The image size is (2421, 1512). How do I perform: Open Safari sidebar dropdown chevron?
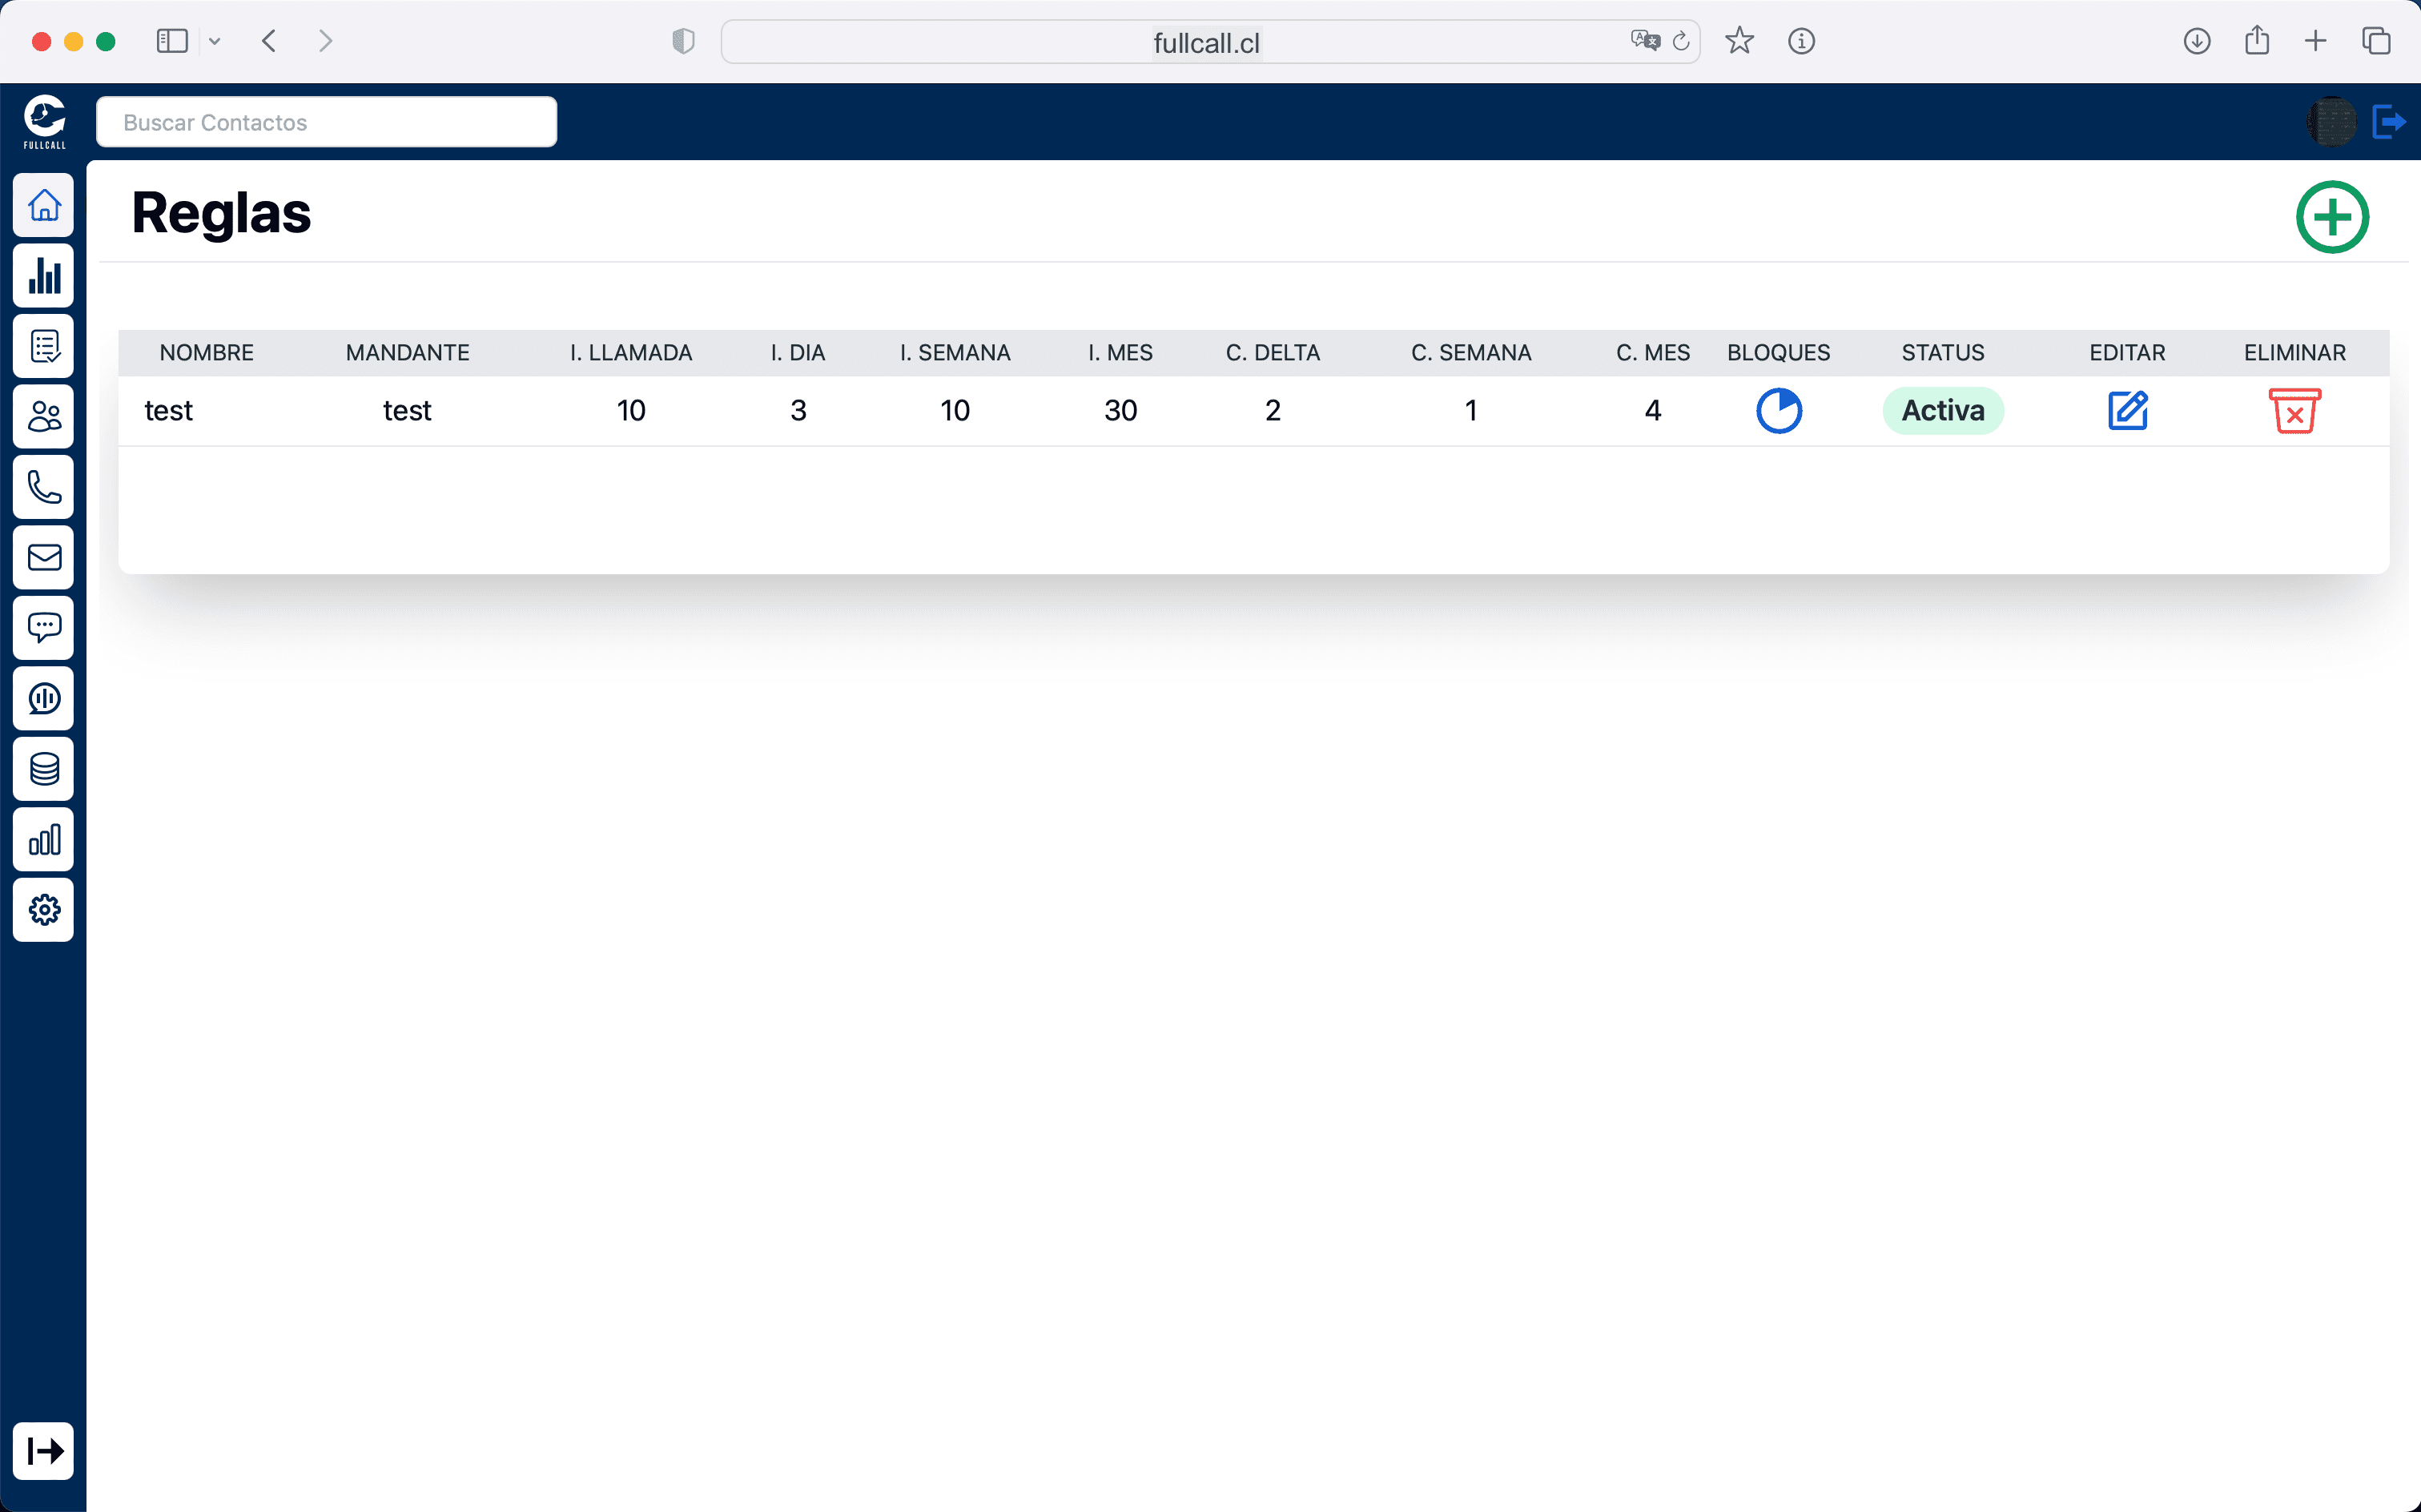point(214,41)
